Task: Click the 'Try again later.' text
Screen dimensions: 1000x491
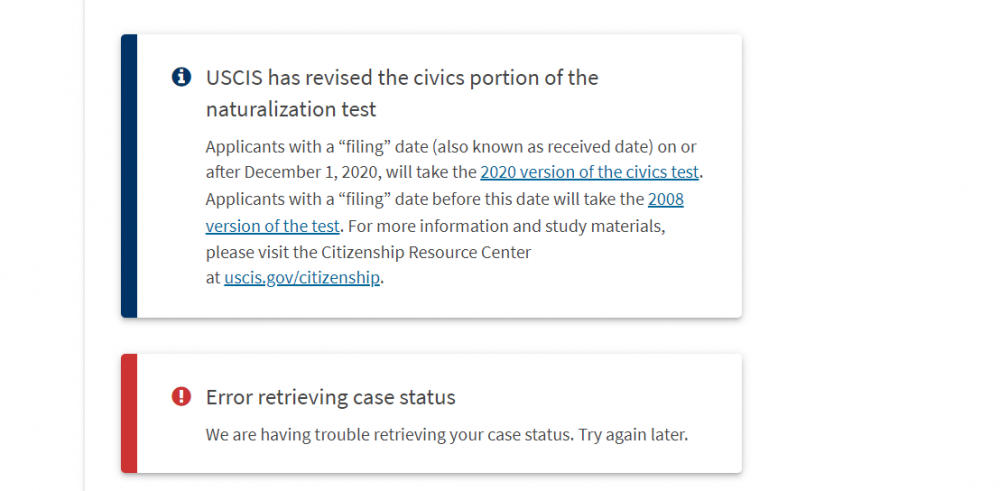Action: pos(634,436)
